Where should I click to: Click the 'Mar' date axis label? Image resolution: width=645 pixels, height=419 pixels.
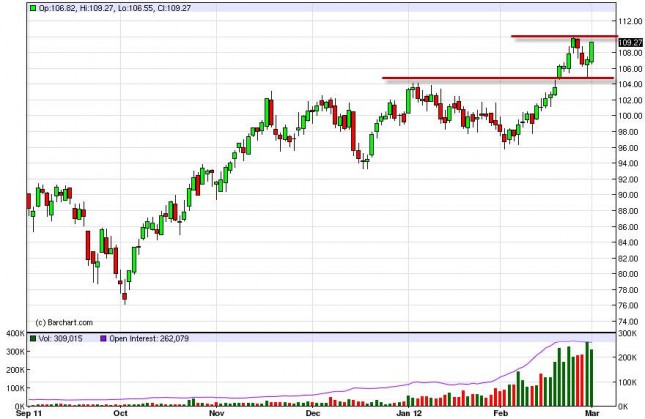click(592, 413)
